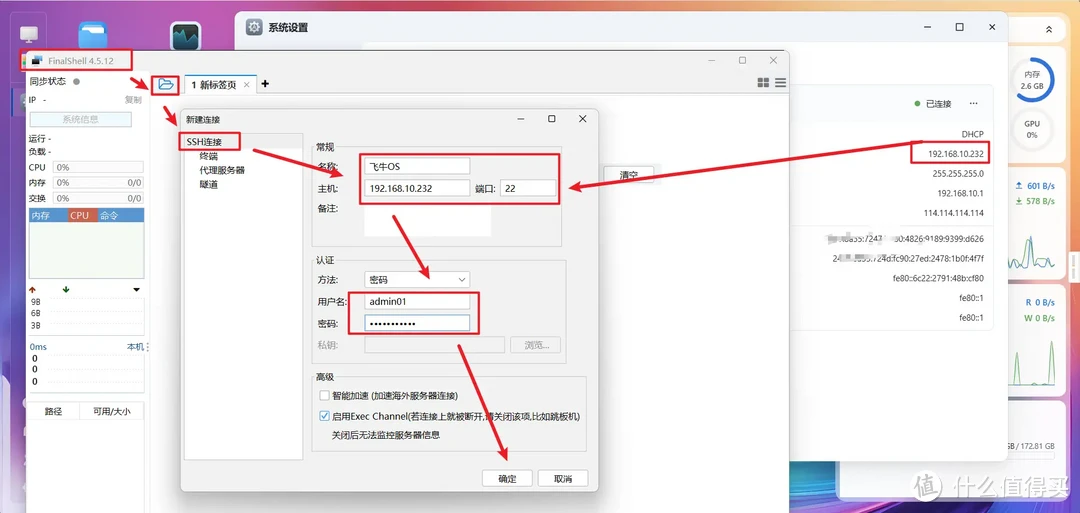Click the DHCP text in 系统设置
This screenshot has width=1080, height=513.
973,134
